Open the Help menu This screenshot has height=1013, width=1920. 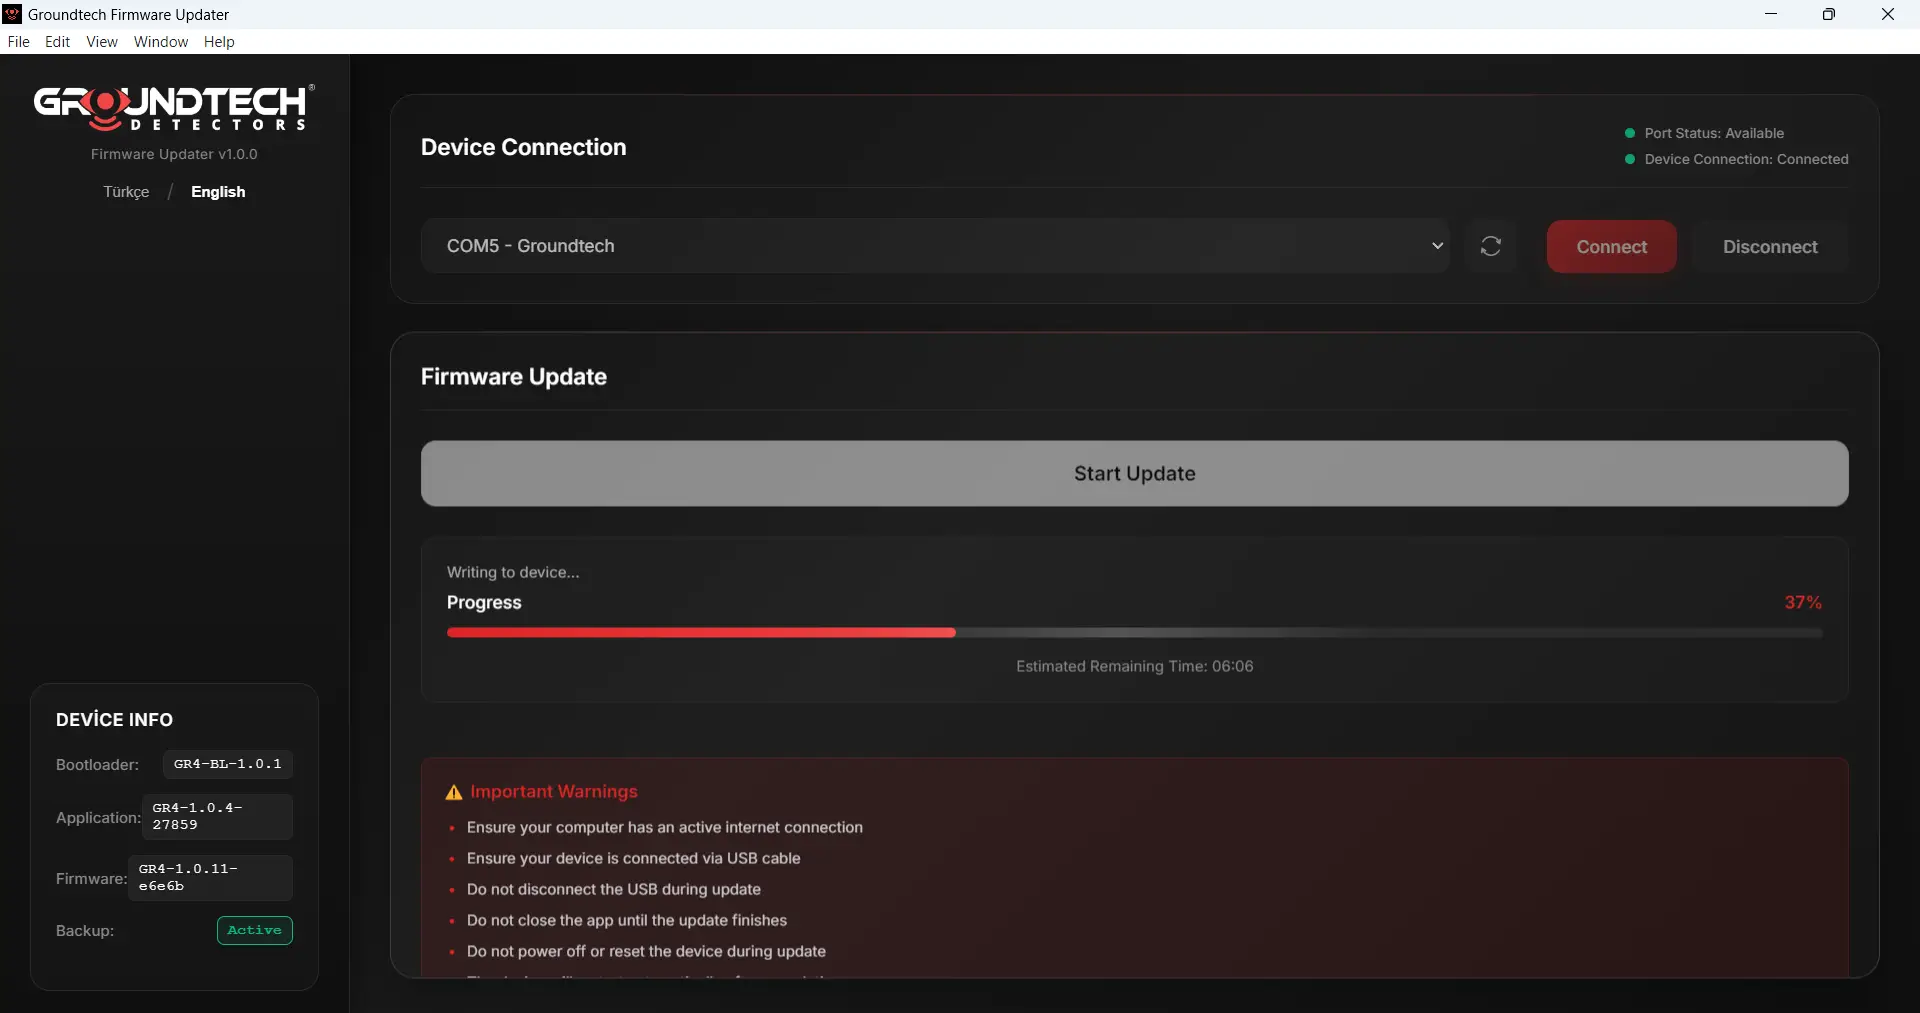pyautogui.click(x=219, y=42)
